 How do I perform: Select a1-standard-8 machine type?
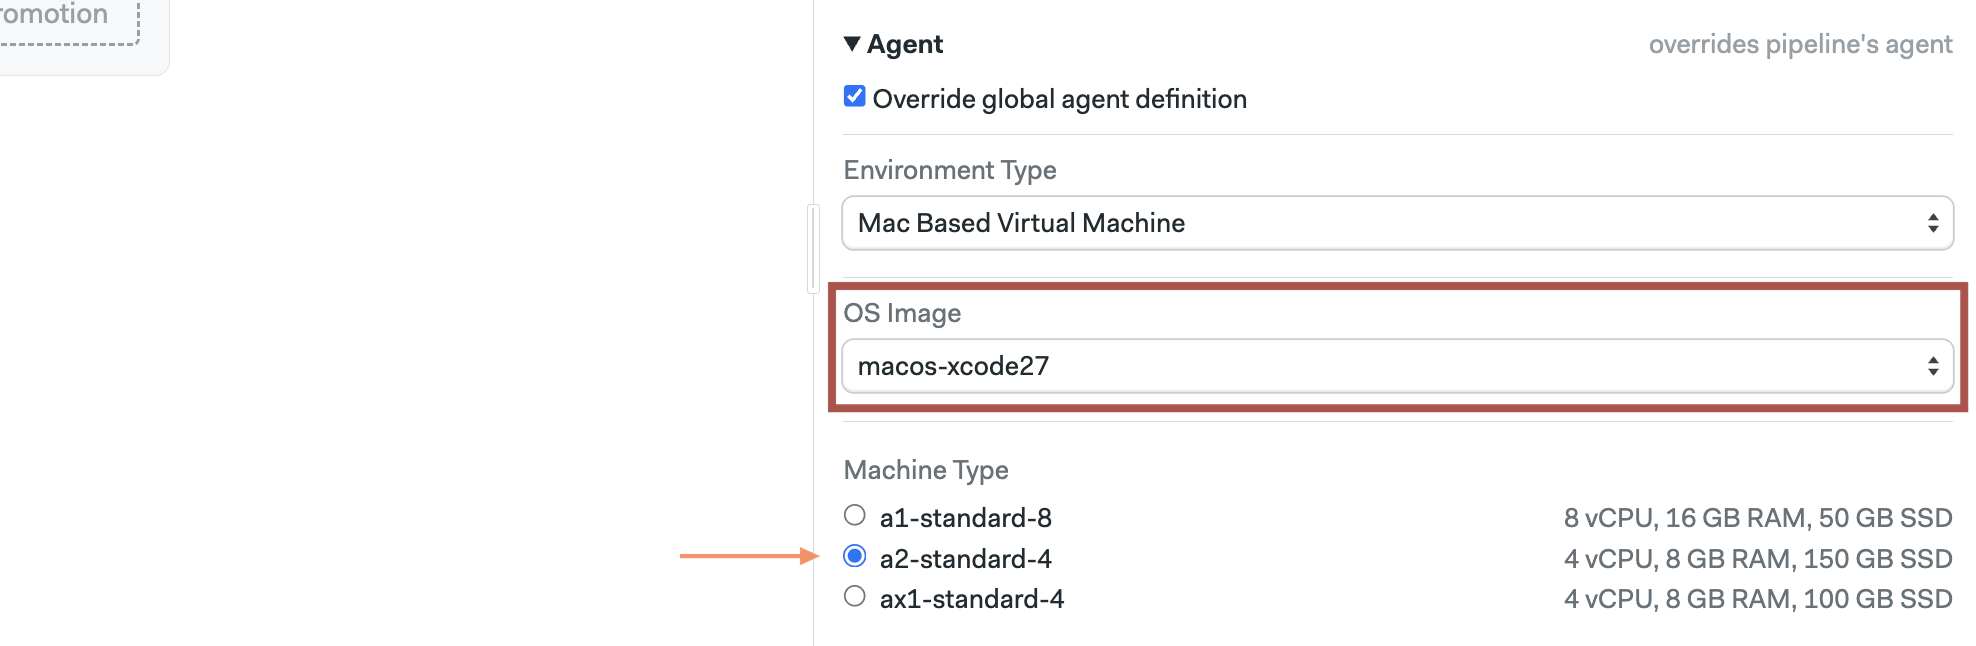pyautogui.click(x=855, y=516)
